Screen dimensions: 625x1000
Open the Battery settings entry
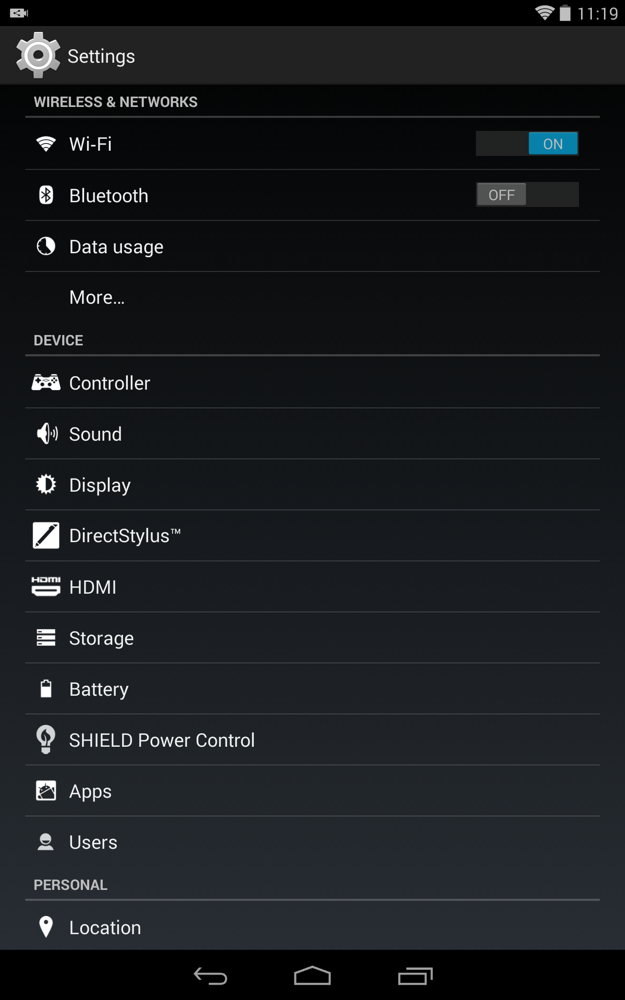[x=312, y=689]
